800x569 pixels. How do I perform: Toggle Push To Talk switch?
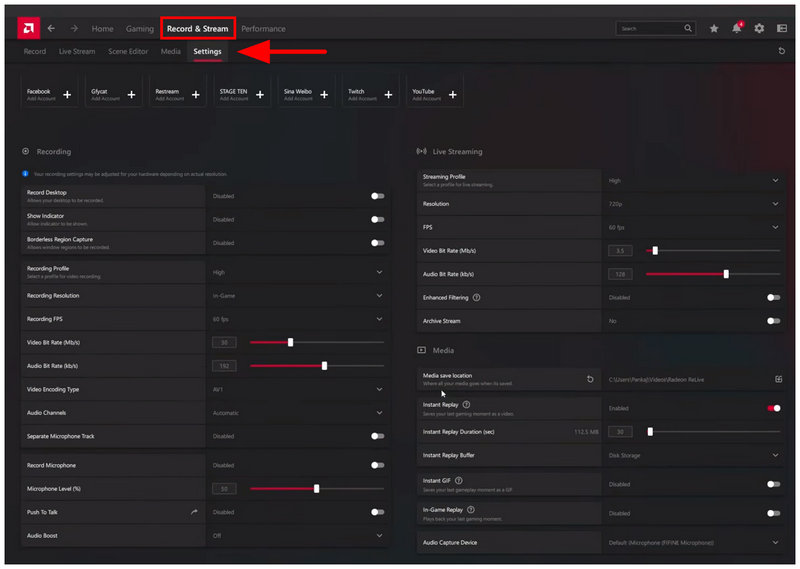378,512
